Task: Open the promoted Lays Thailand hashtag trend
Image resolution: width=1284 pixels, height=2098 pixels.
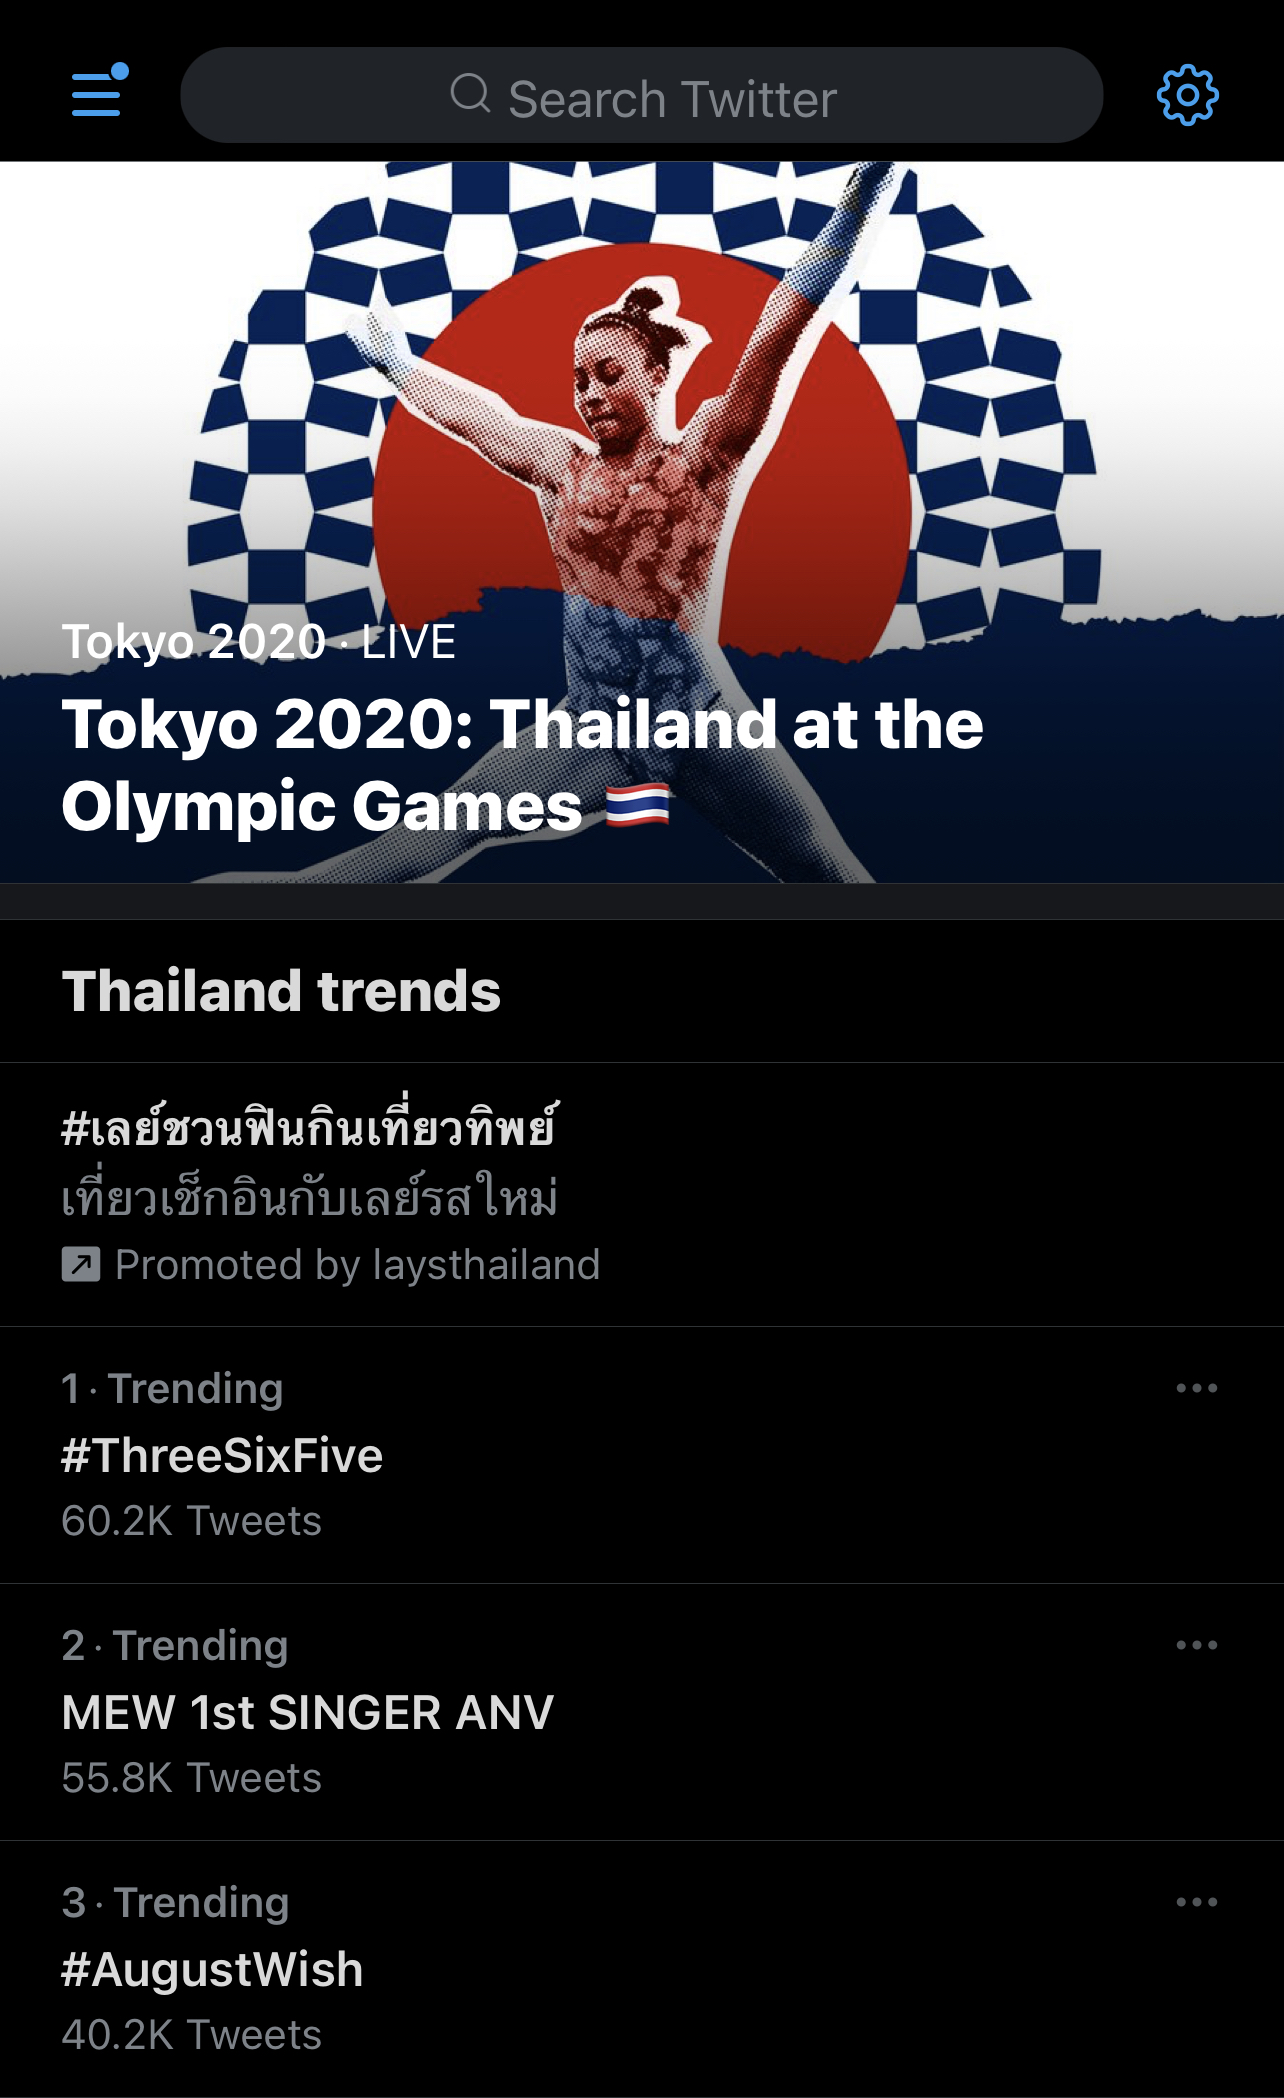Action: point(310,1129)
